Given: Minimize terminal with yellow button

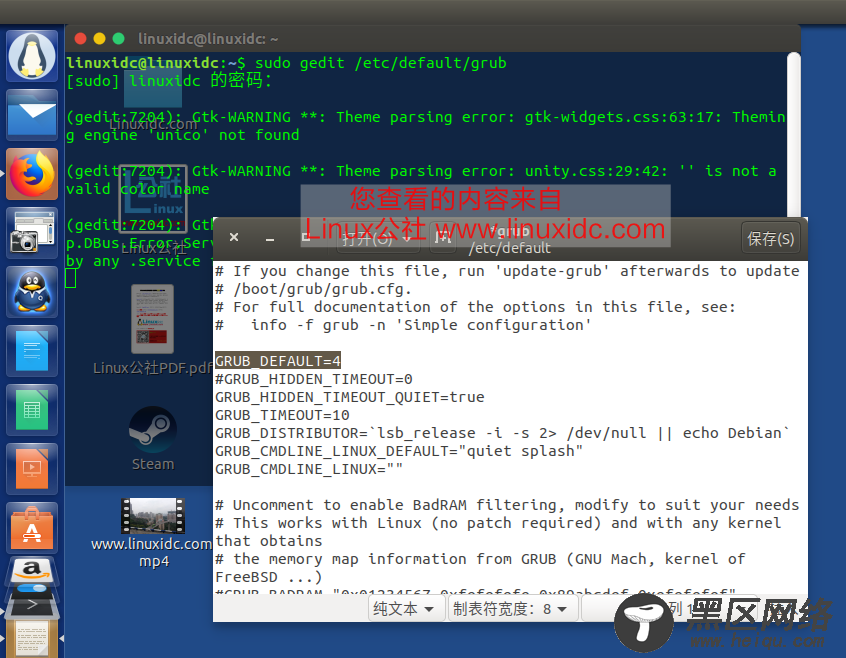Looking at the screenshot, I should 99,38.
